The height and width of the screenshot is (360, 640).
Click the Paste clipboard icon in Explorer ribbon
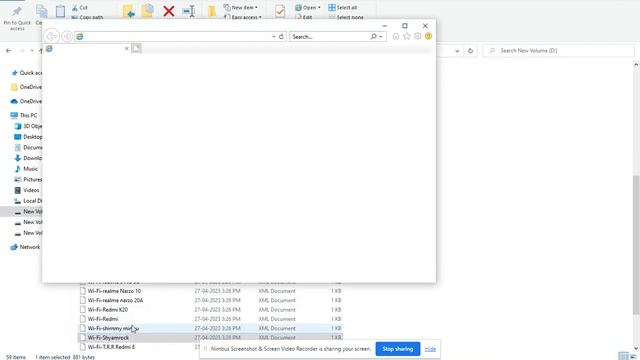(60, 11)
